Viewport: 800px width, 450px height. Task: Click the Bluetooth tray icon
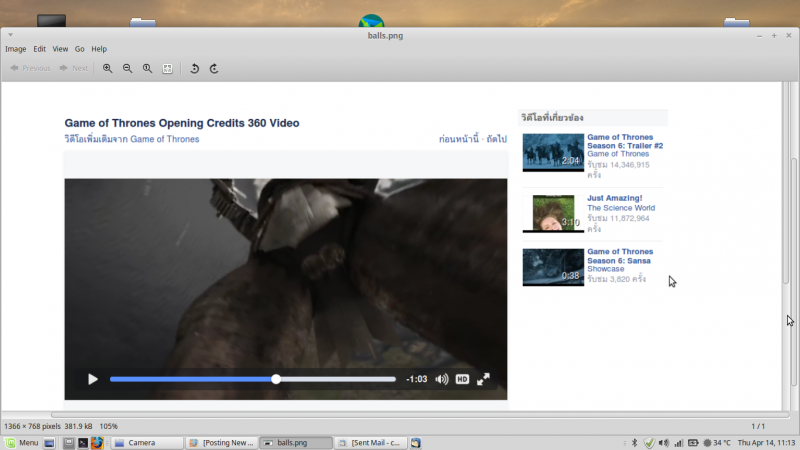[635, 443]
